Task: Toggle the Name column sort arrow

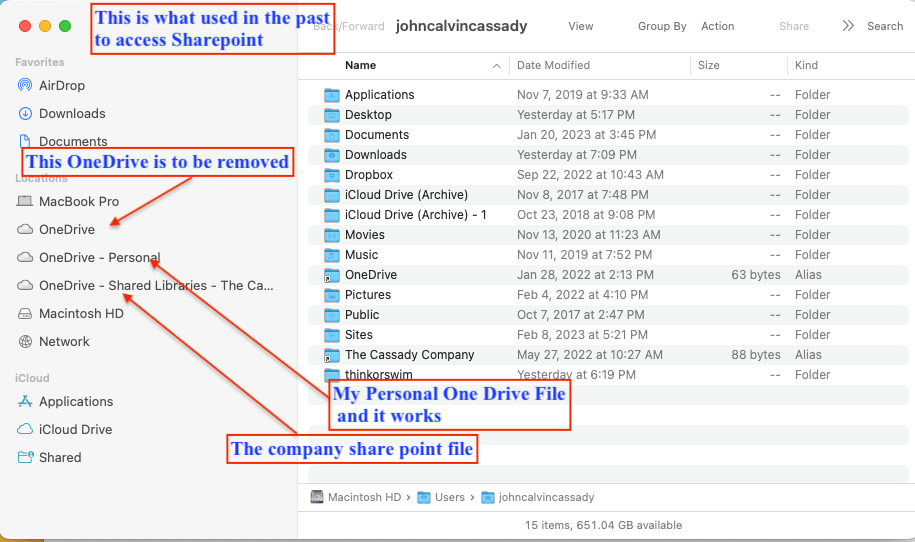Action: click(x=497, y=66)
